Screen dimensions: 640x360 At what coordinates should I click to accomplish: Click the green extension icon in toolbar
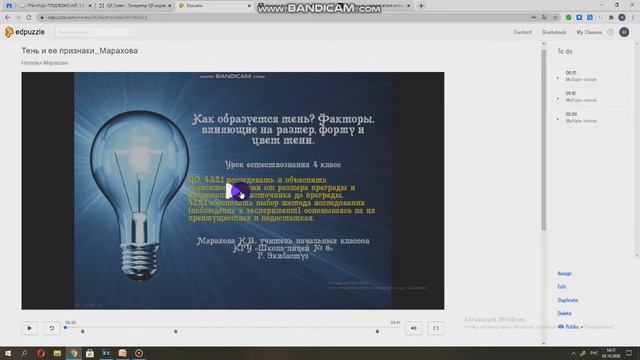click(x=569, y=18)
